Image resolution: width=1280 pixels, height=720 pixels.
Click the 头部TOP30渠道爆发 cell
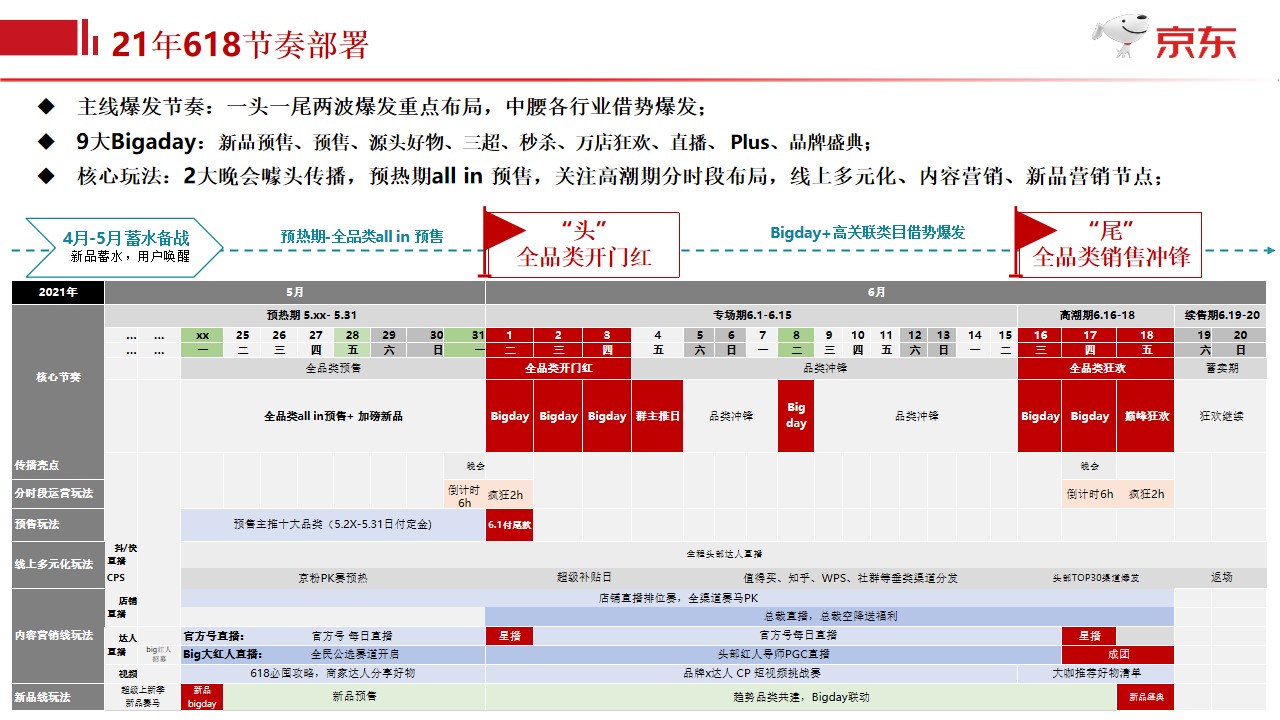(x=1096, y=578)
